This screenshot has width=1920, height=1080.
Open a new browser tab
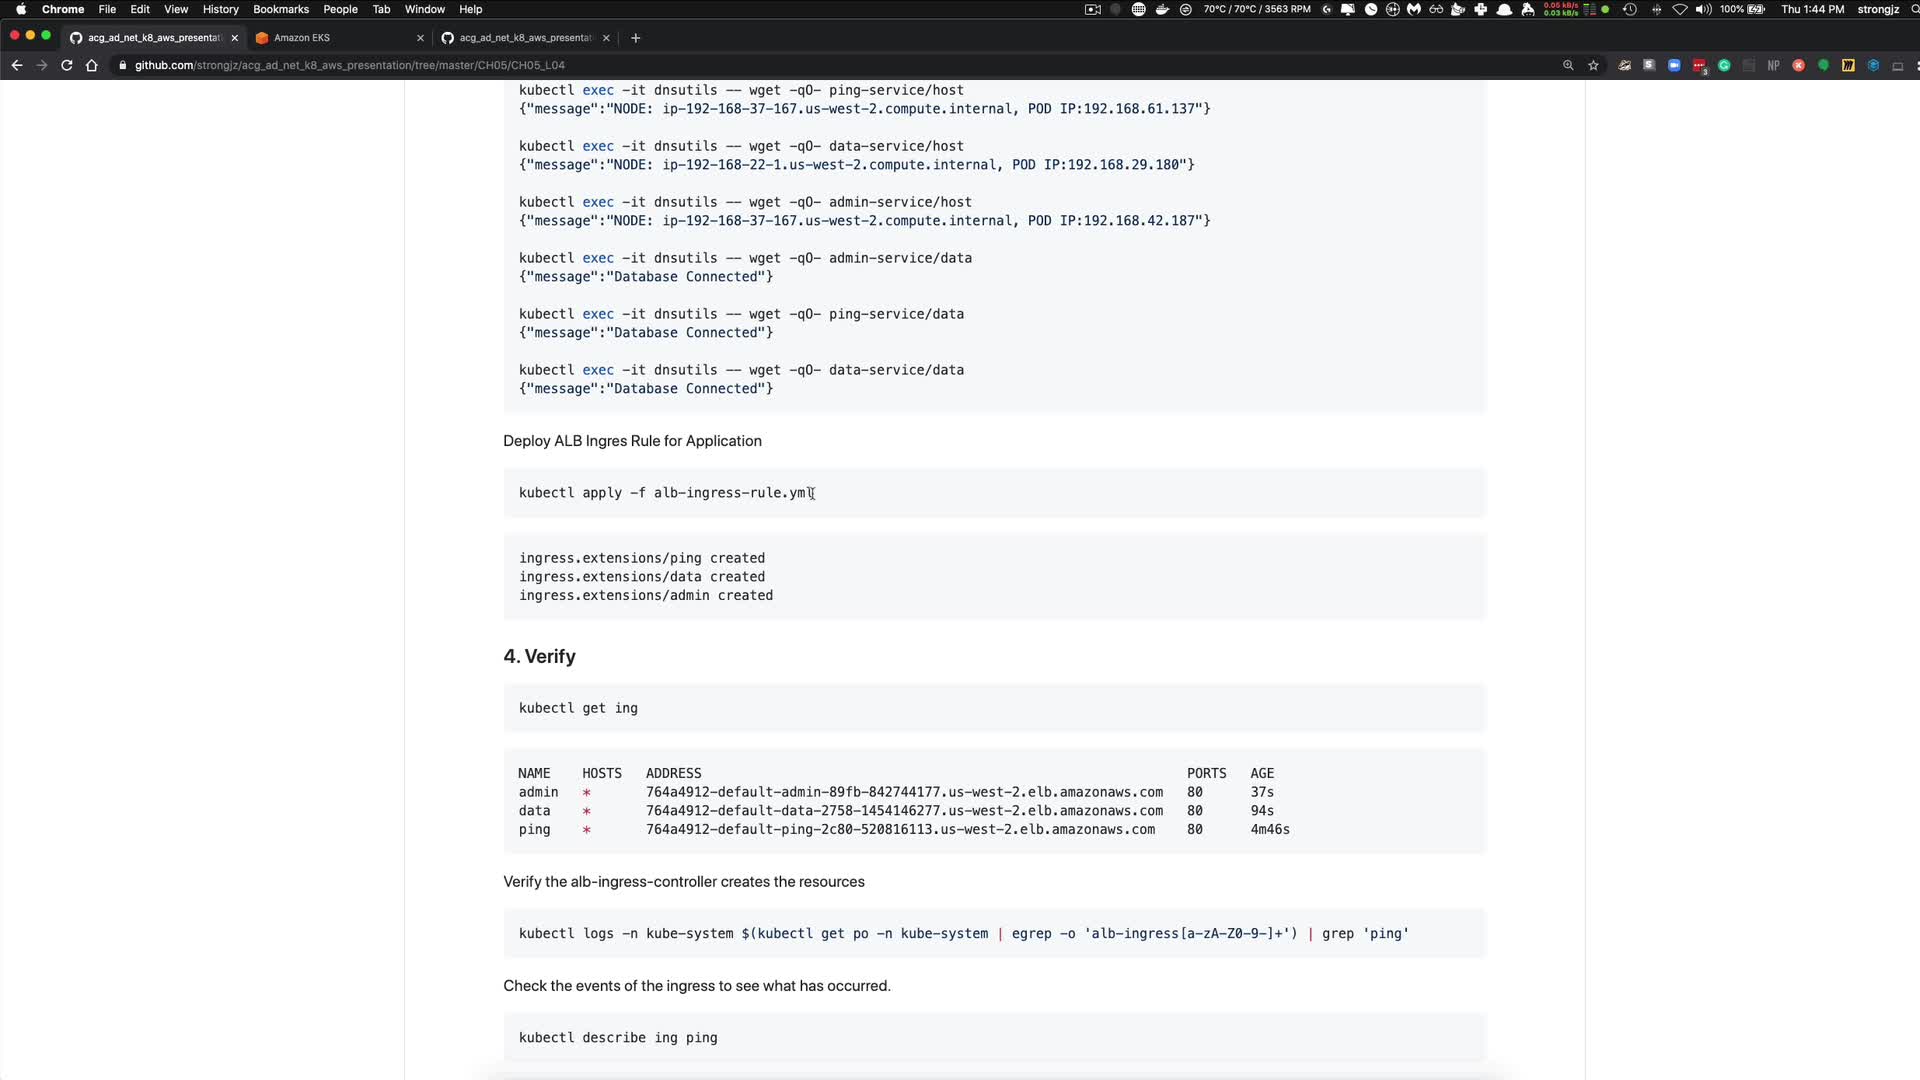[635, 38]
